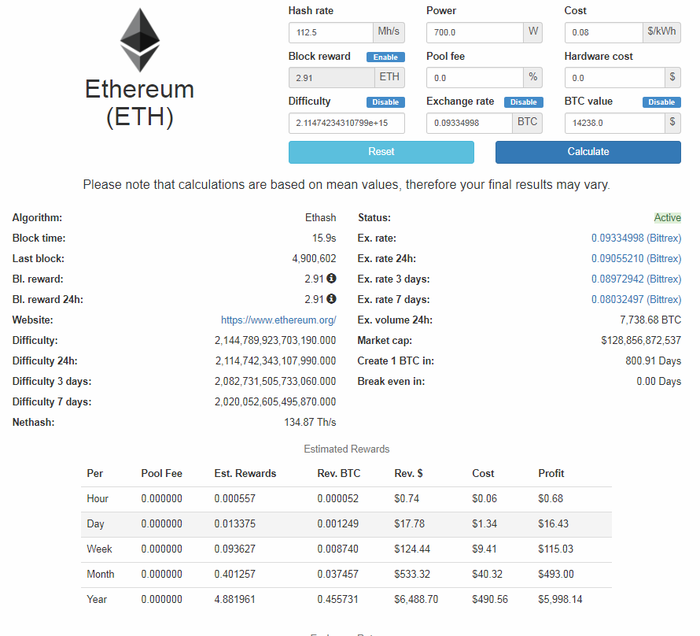
Task: Select Block time value 15.9s
Action: pos(324,238)
